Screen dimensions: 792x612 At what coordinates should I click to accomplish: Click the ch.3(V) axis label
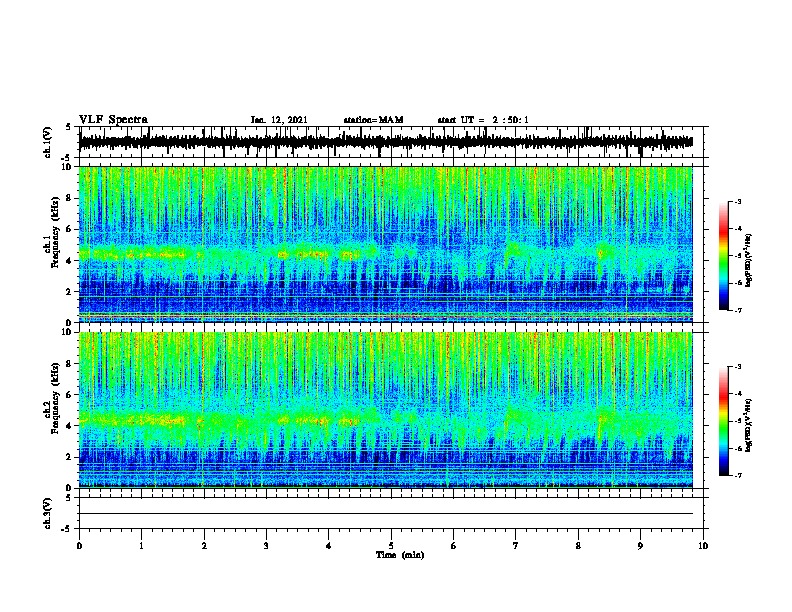coord(48,513)
